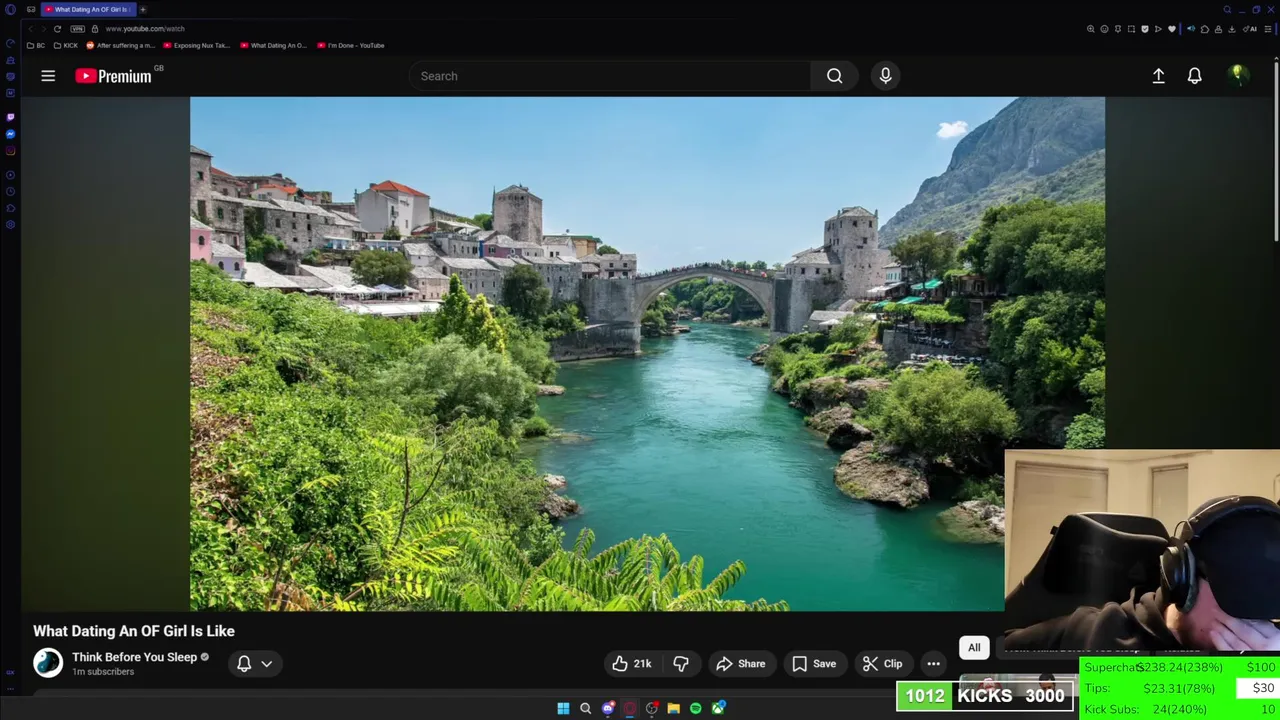The width and height of the screenshot is (1280, 720).
Task: Reload the page
Action: tap(57, 29)
